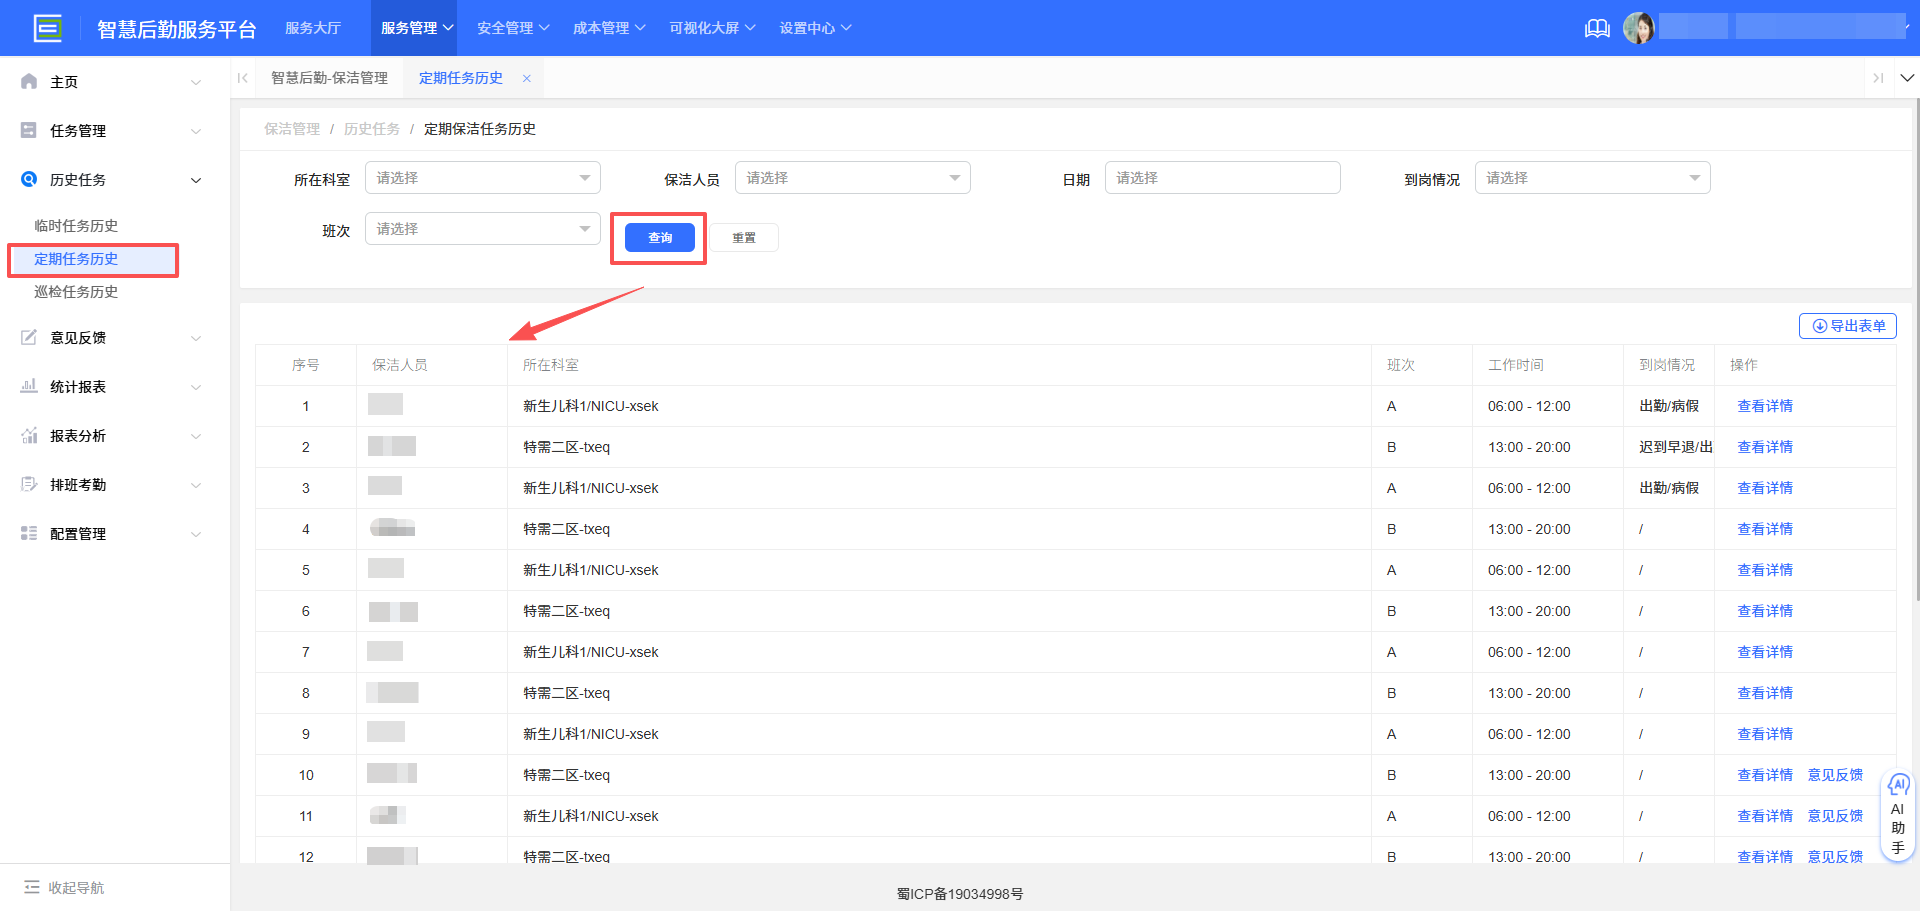Click the 查询 query button
1920x911 pixels.
(657, 237)
